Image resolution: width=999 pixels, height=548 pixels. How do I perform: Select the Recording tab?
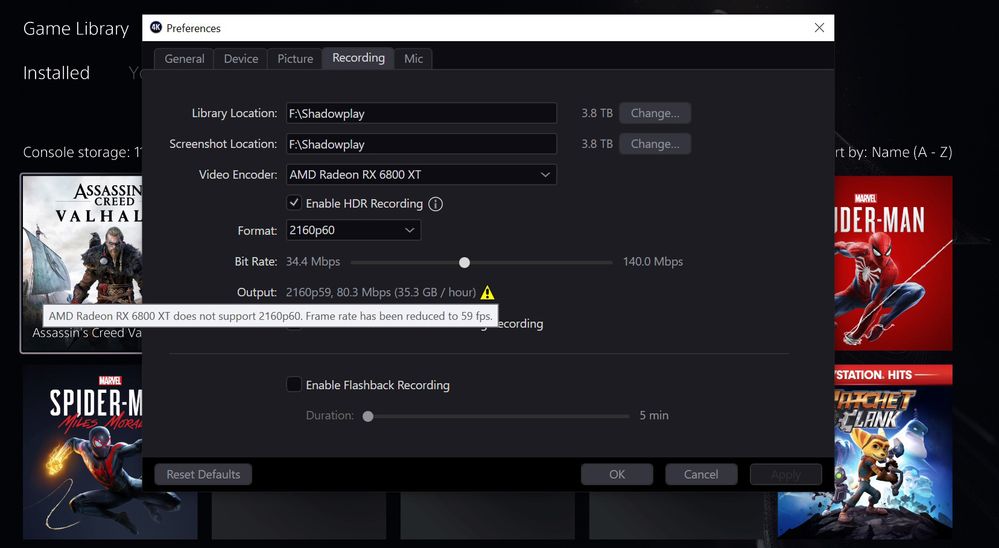tap(358, 58)
